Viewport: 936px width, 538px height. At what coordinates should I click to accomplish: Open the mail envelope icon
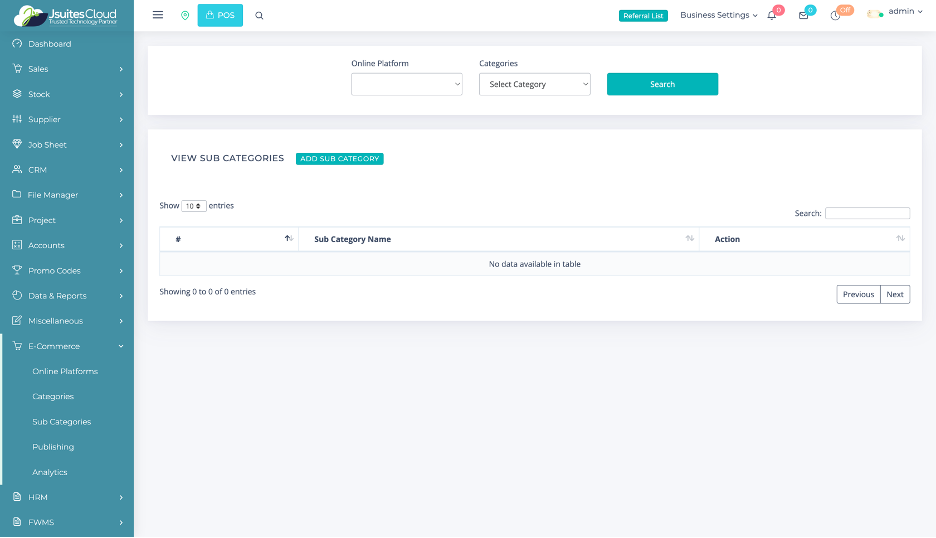pyautogui.click(x=803, y=15)
